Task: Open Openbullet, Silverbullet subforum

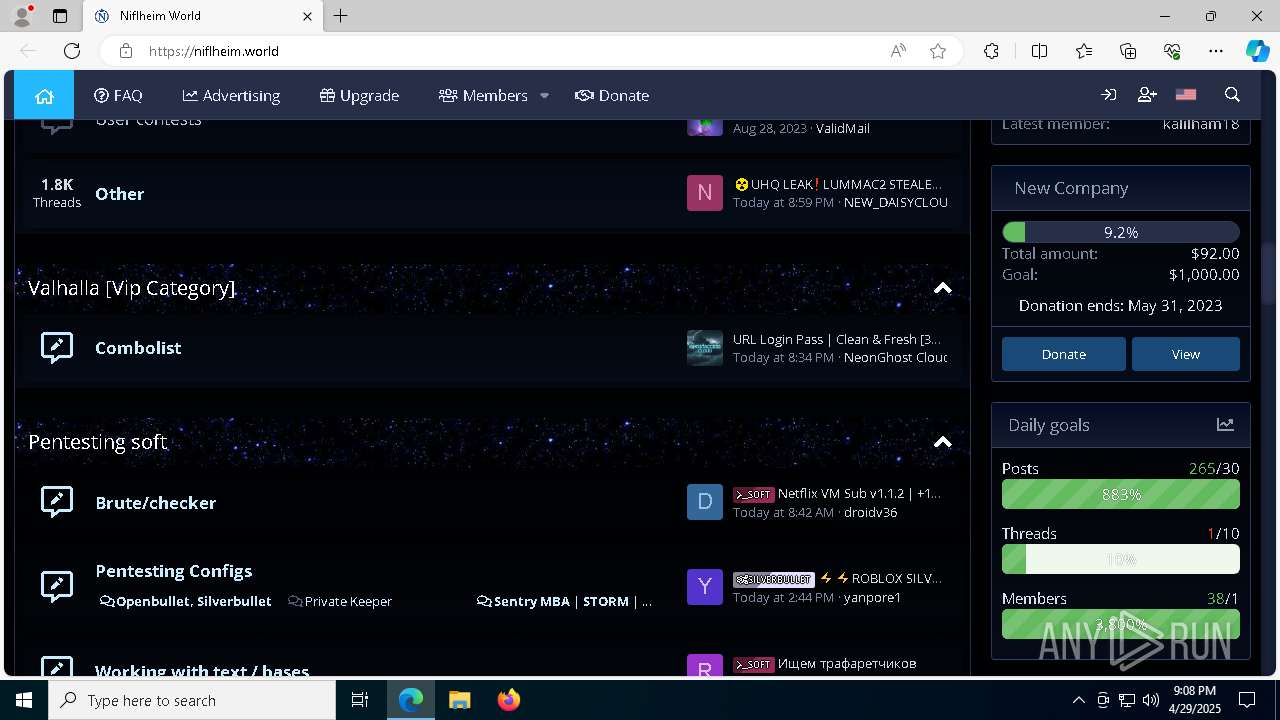Action: click(186, 601)
